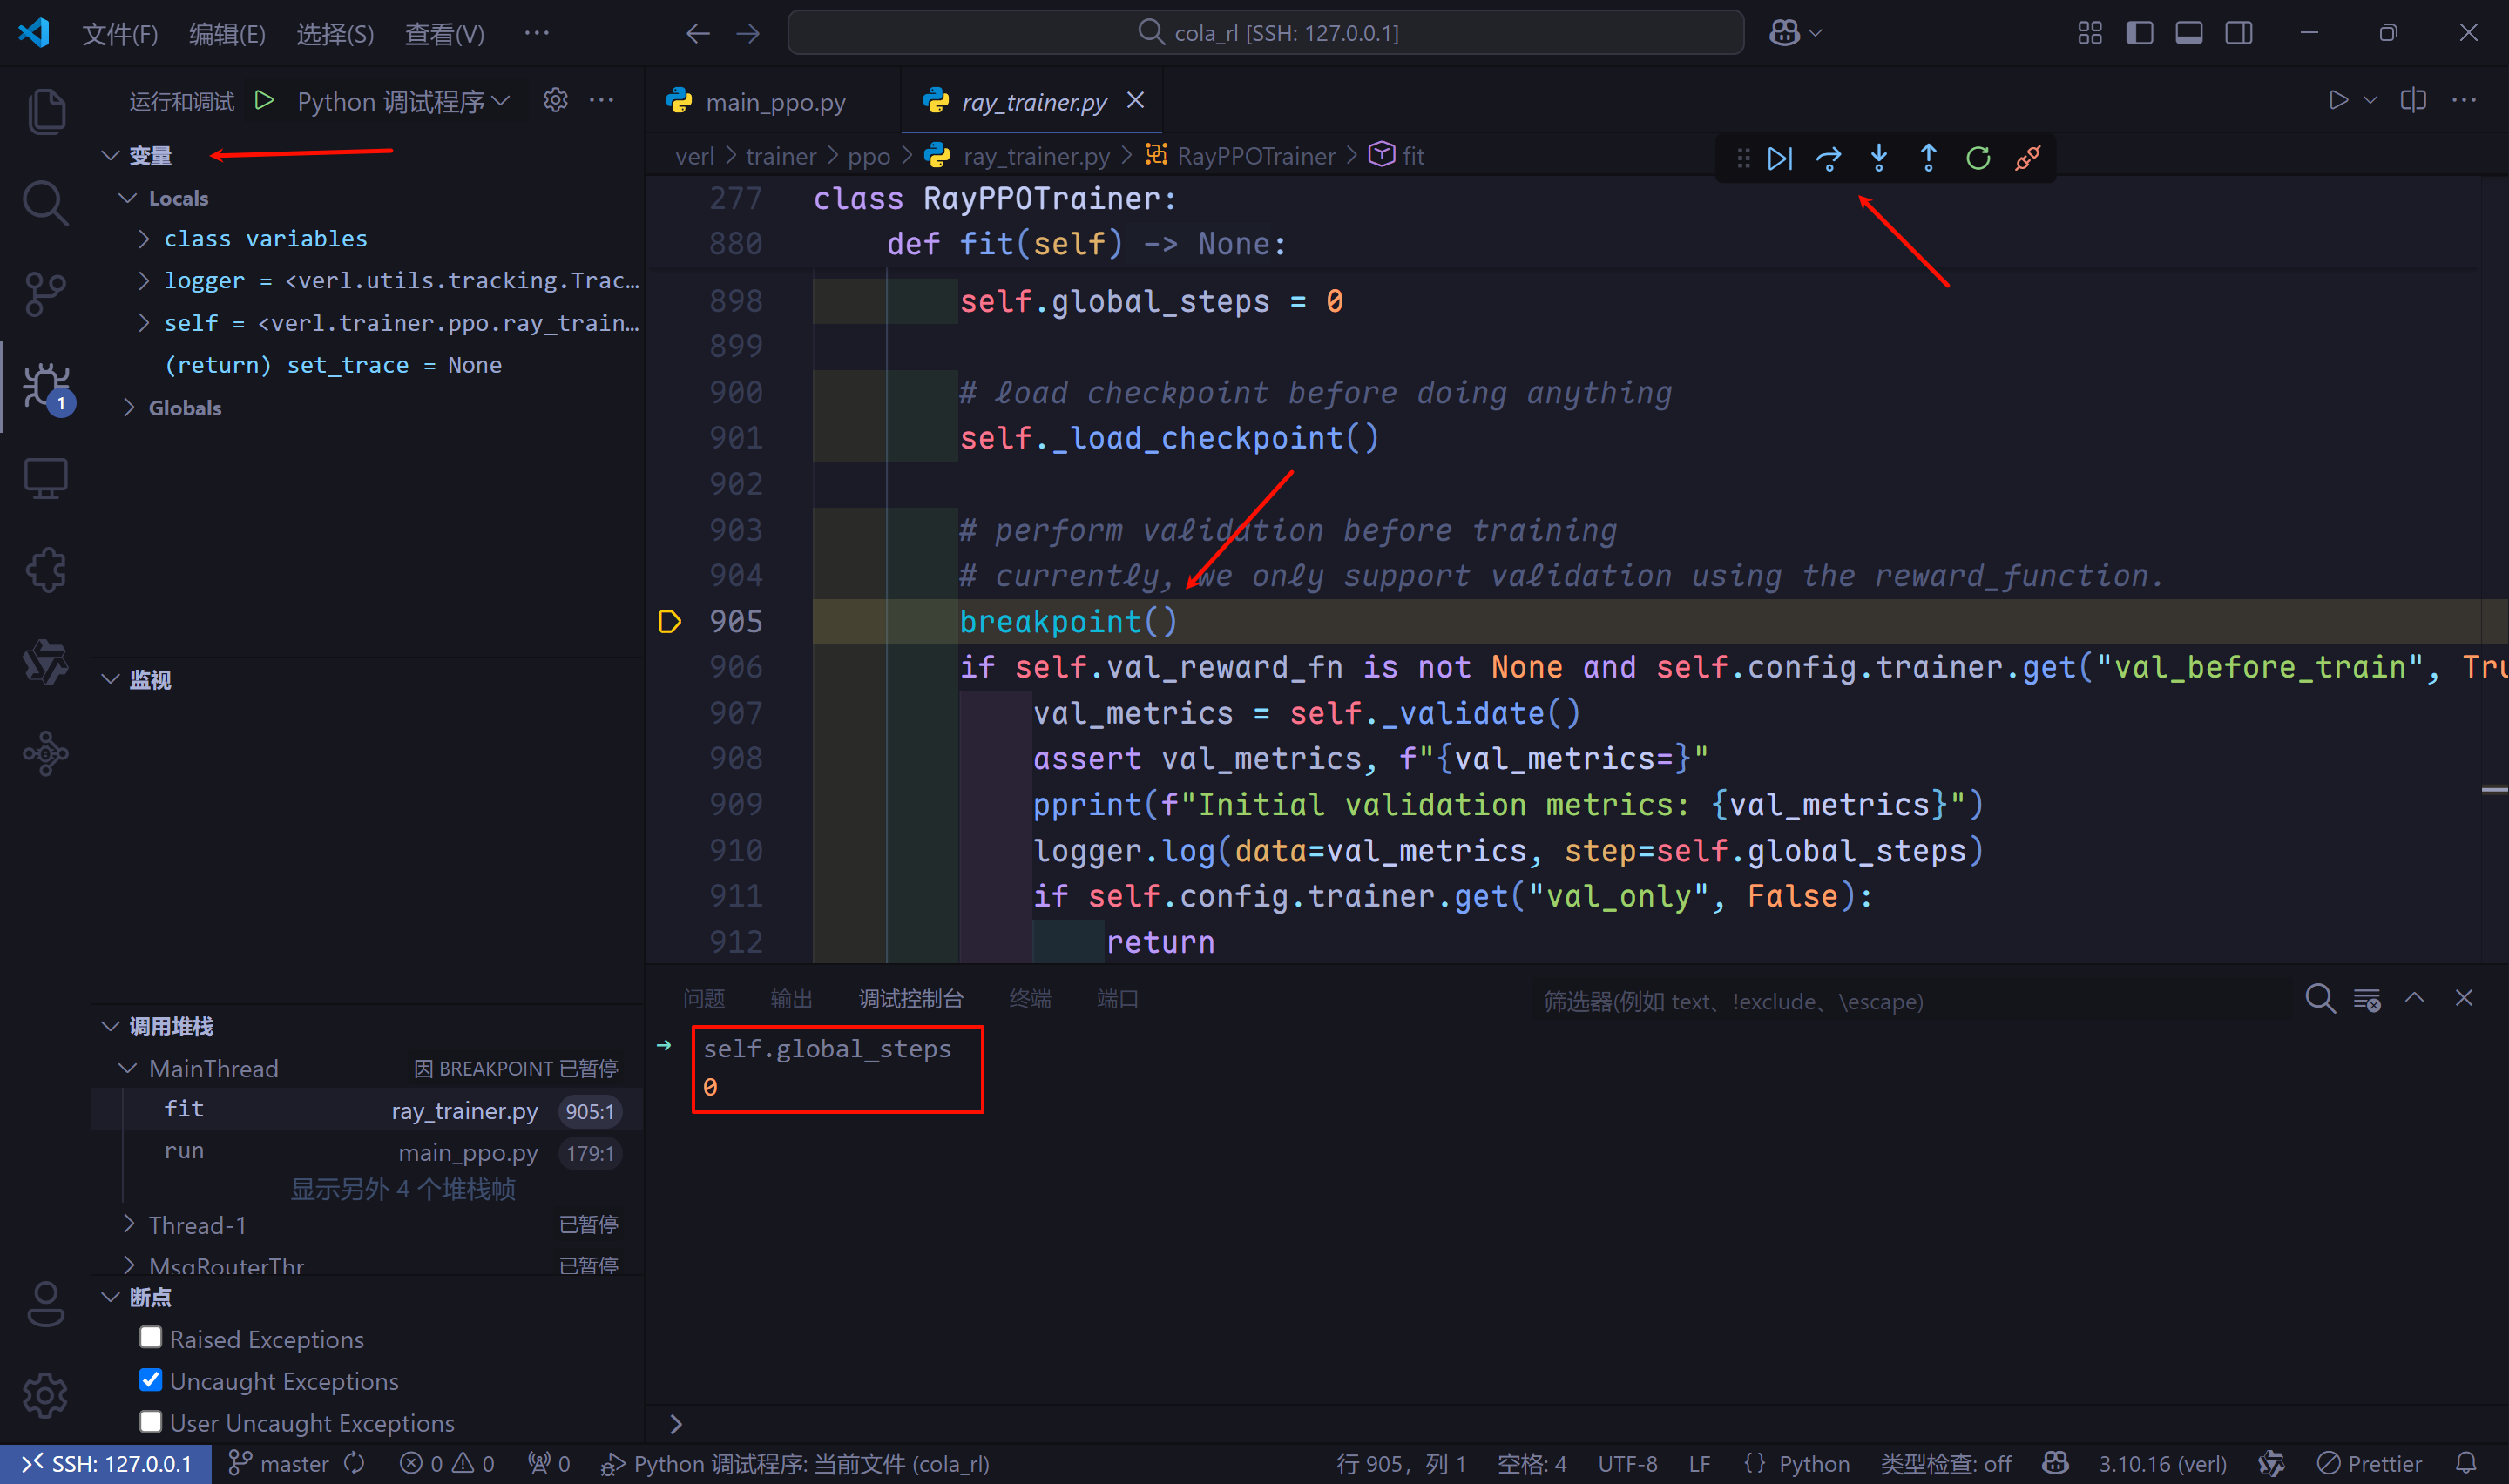Show the 4 additional stack frames
This screenshot has width=2509, height=1484.
[403, 1189]
